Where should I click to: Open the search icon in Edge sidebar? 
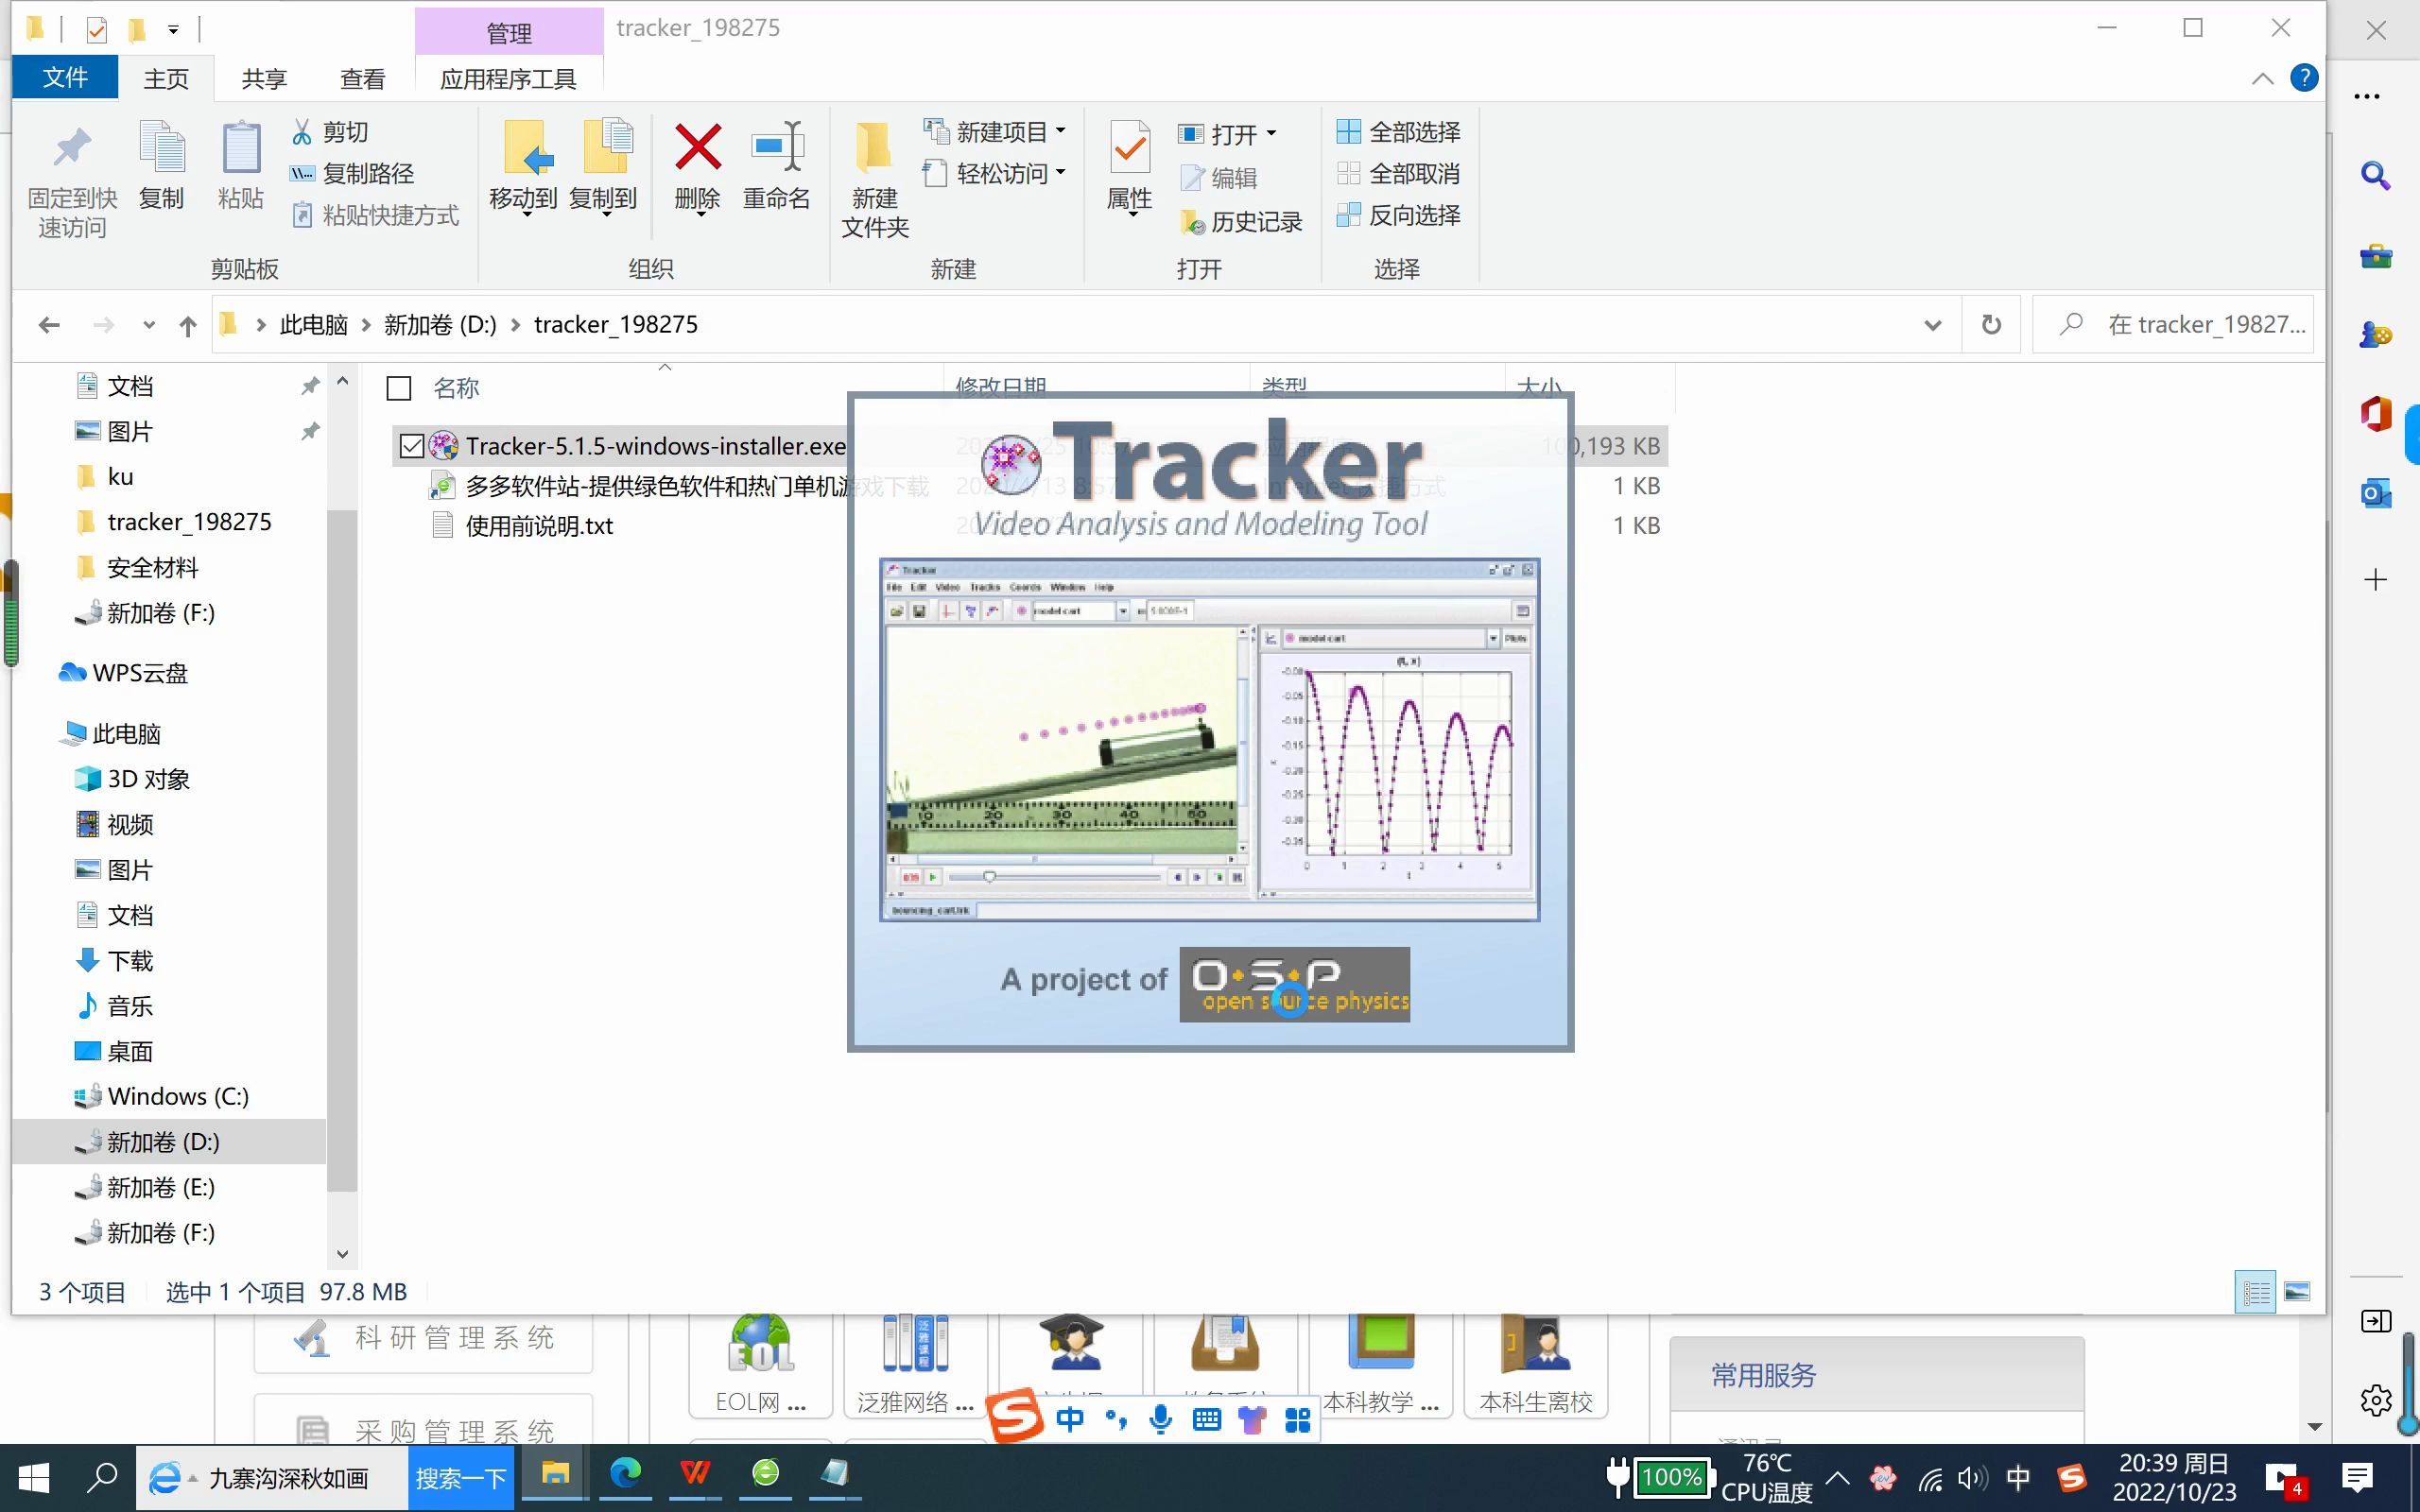coord(2376,176)
